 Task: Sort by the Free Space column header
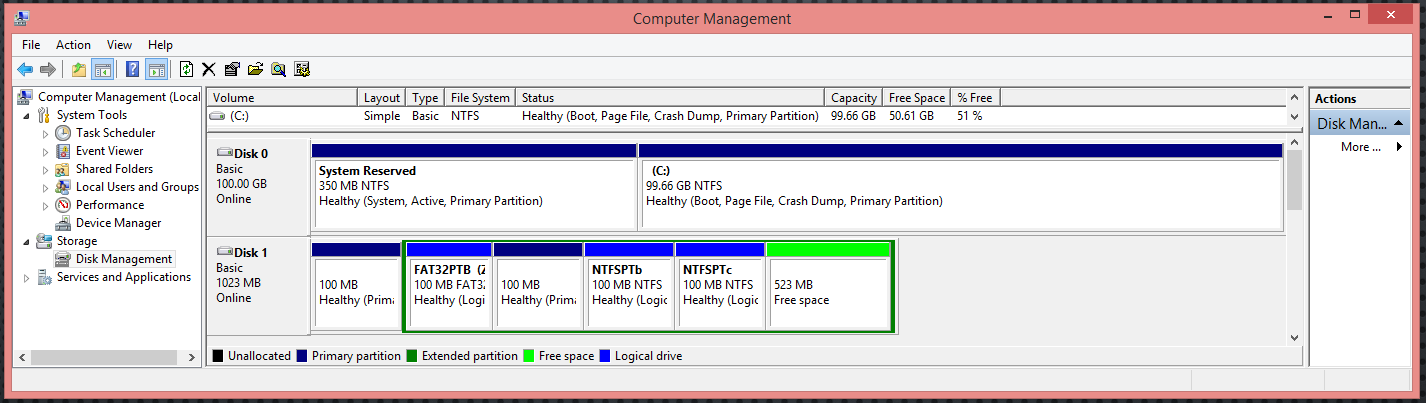coord(916,98)
